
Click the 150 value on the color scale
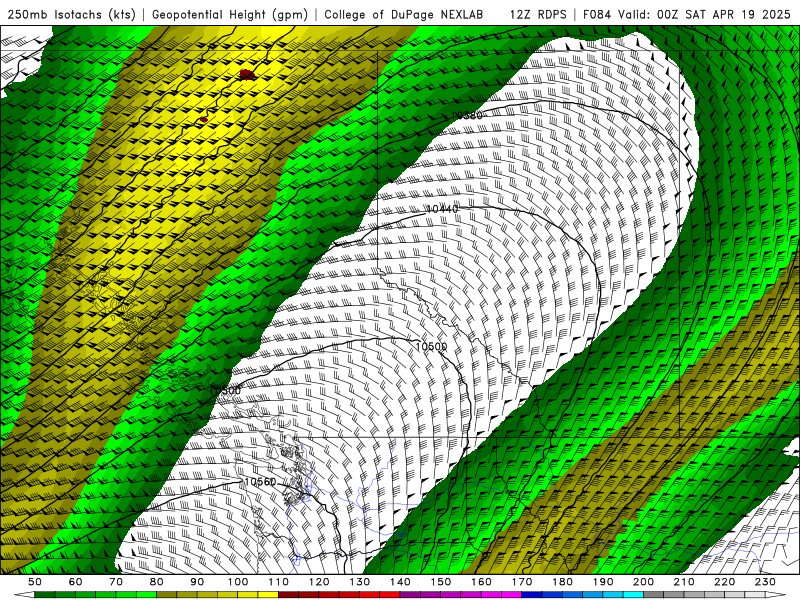tap(441, 582)
